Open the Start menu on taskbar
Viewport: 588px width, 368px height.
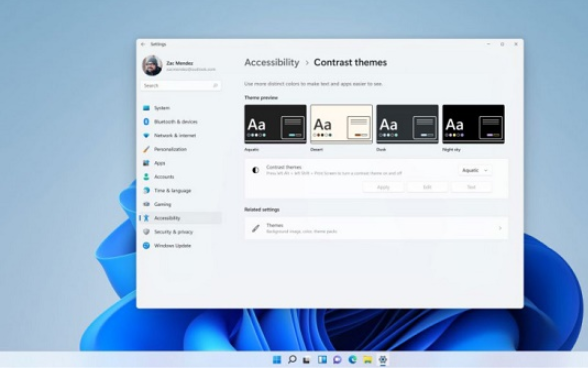pyautogui.click(x=277, y=360)
